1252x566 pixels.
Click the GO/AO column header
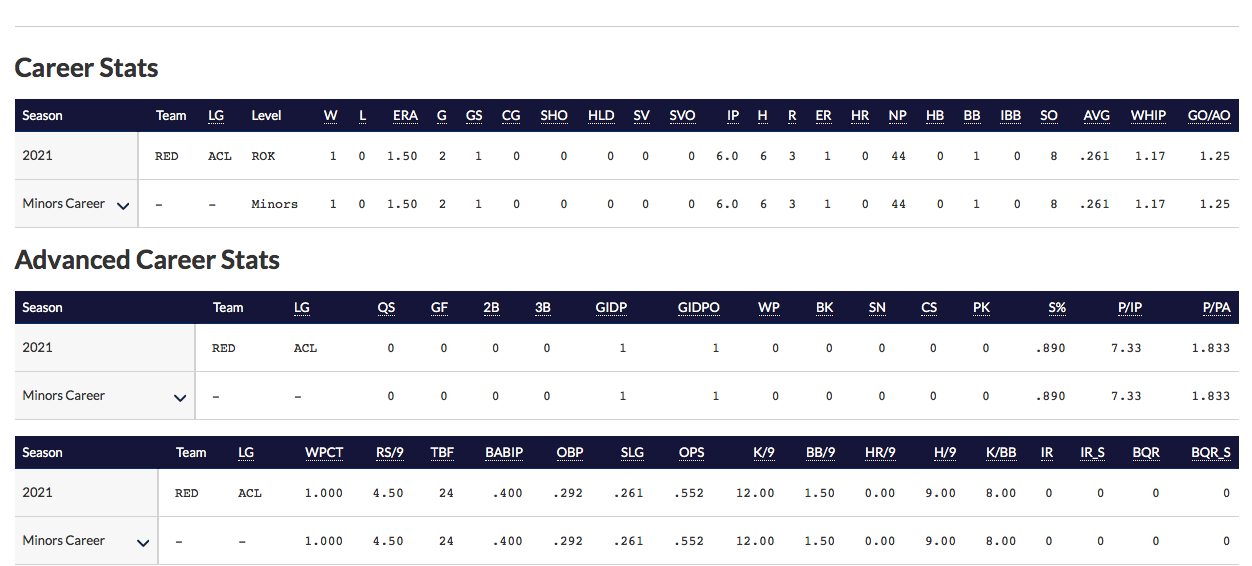(1209, 116)
